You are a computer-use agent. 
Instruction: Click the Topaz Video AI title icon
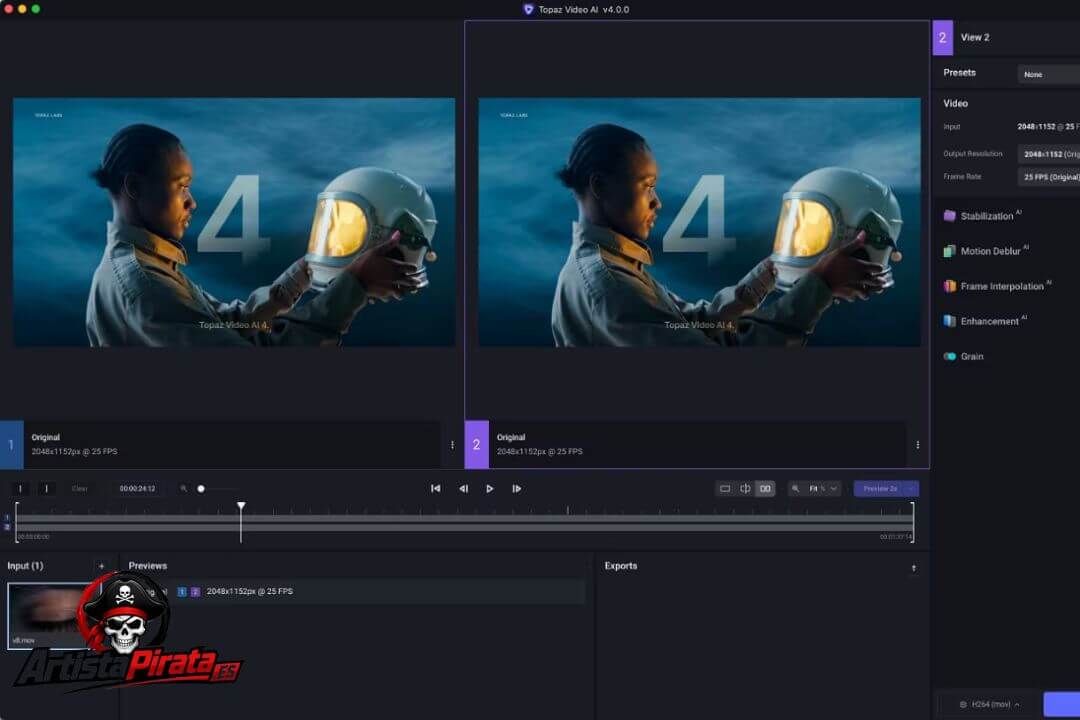point(528,10)
